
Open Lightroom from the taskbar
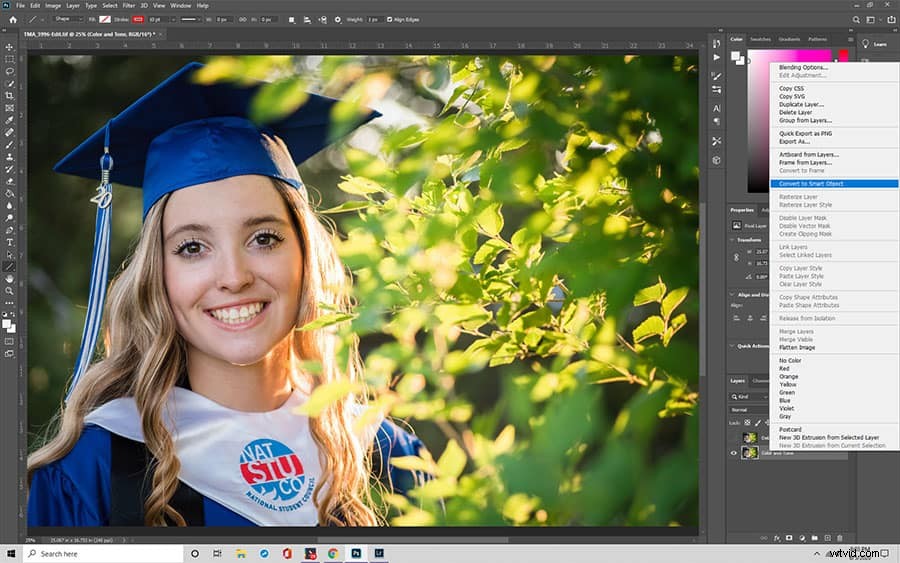(379, 554)
